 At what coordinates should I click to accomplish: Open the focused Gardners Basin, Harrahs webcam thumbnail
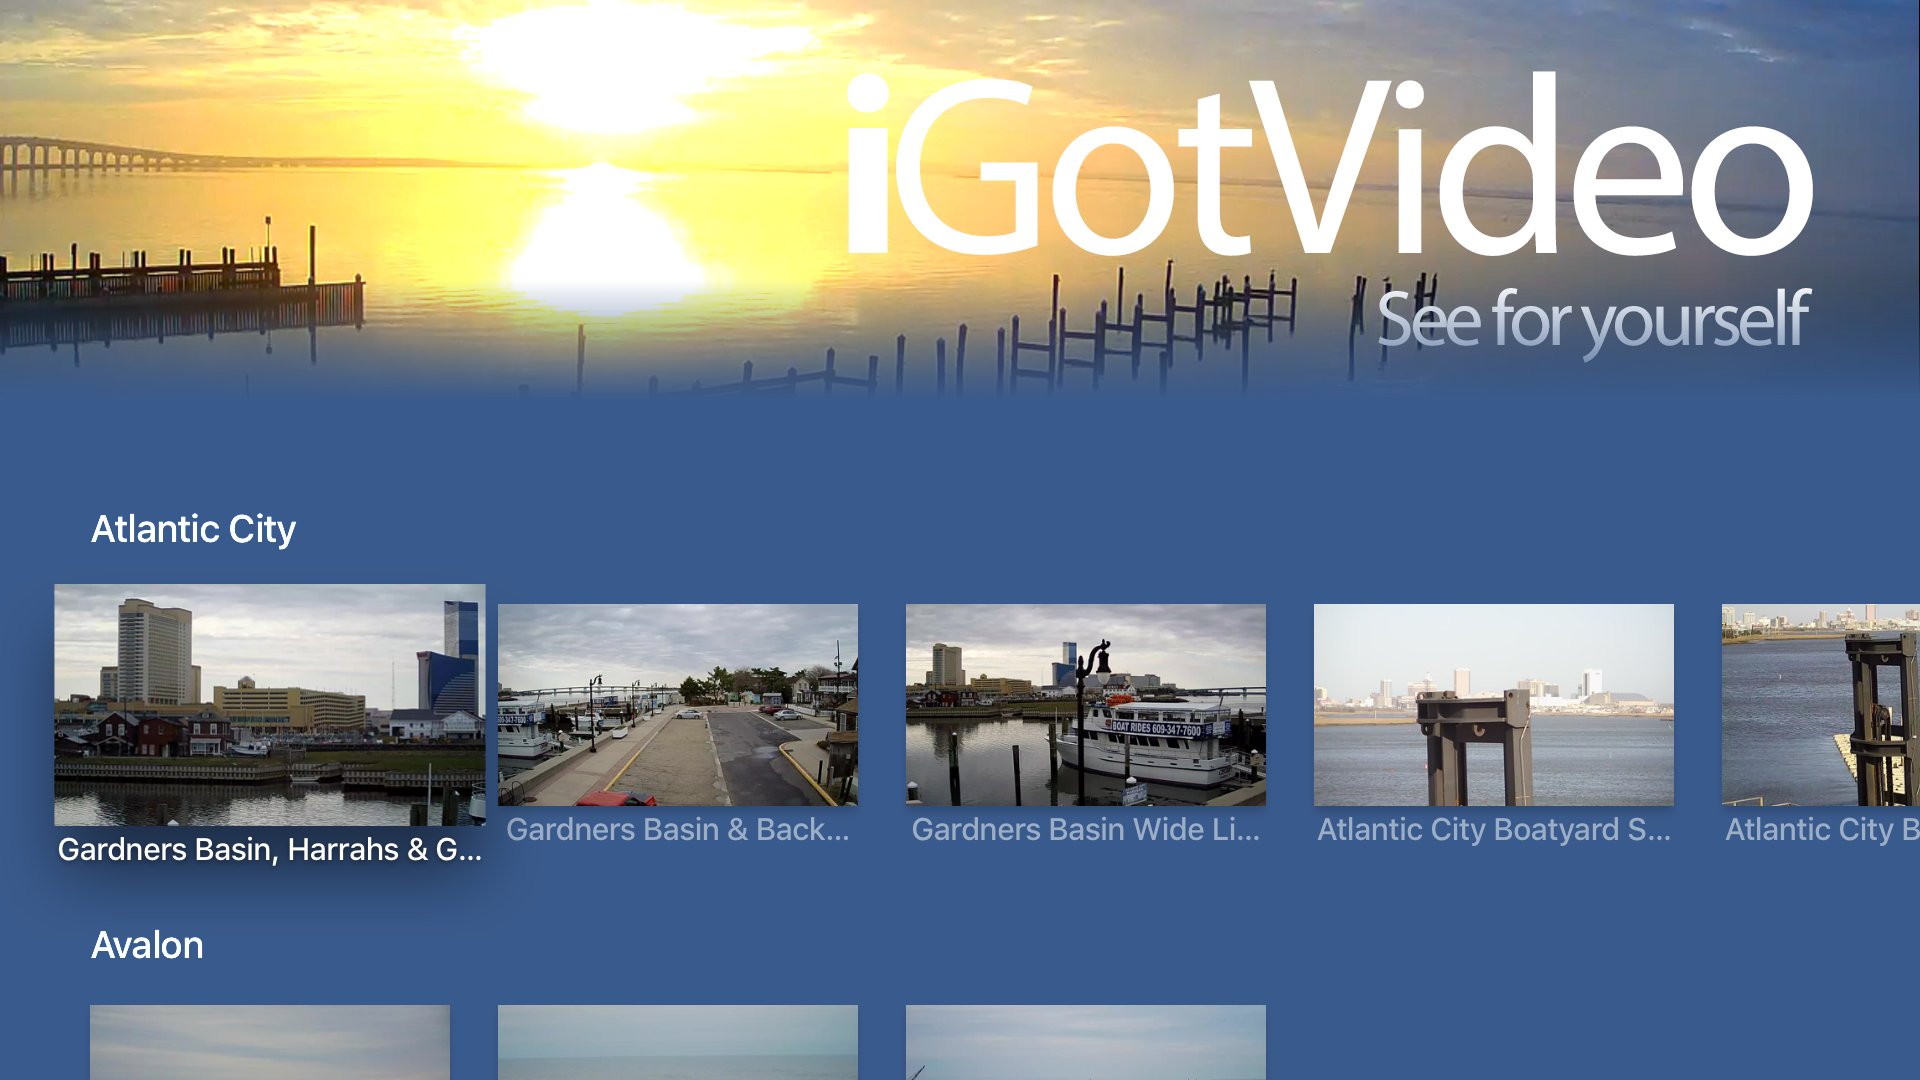(270, 705)
